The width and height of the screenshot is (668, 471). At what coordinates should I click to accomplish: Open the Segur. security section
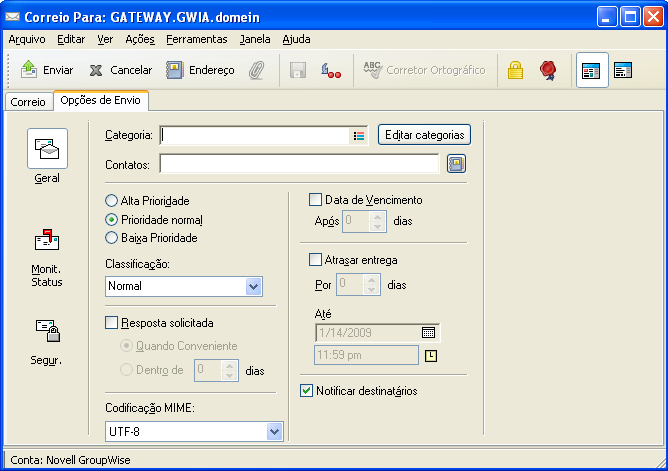pos(47,342)
